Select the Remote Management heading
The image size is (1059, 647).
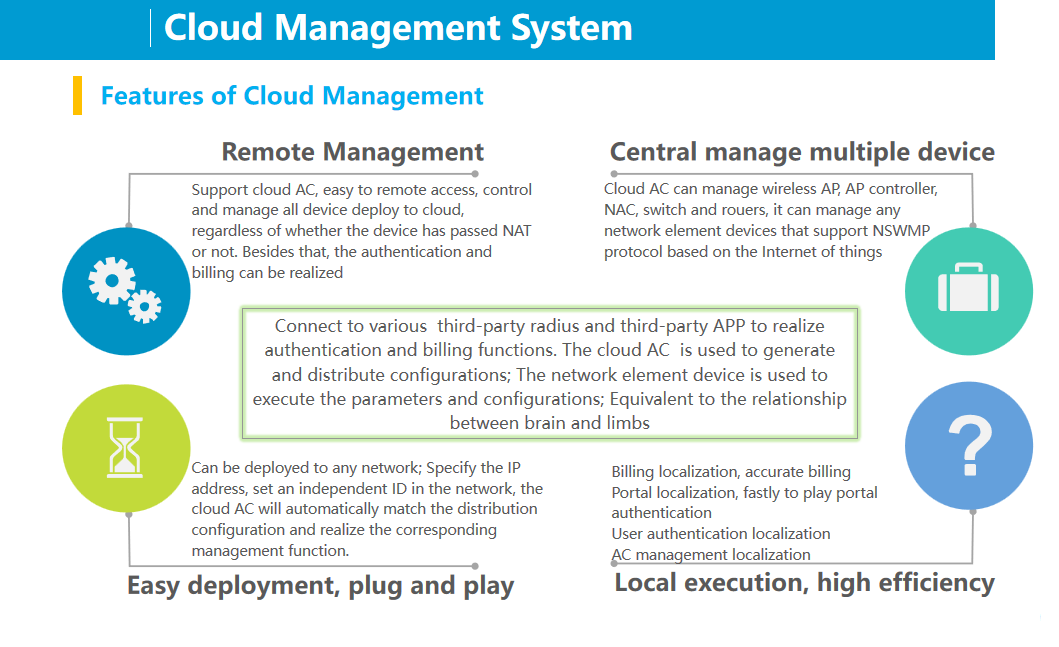tap(352, 152)
